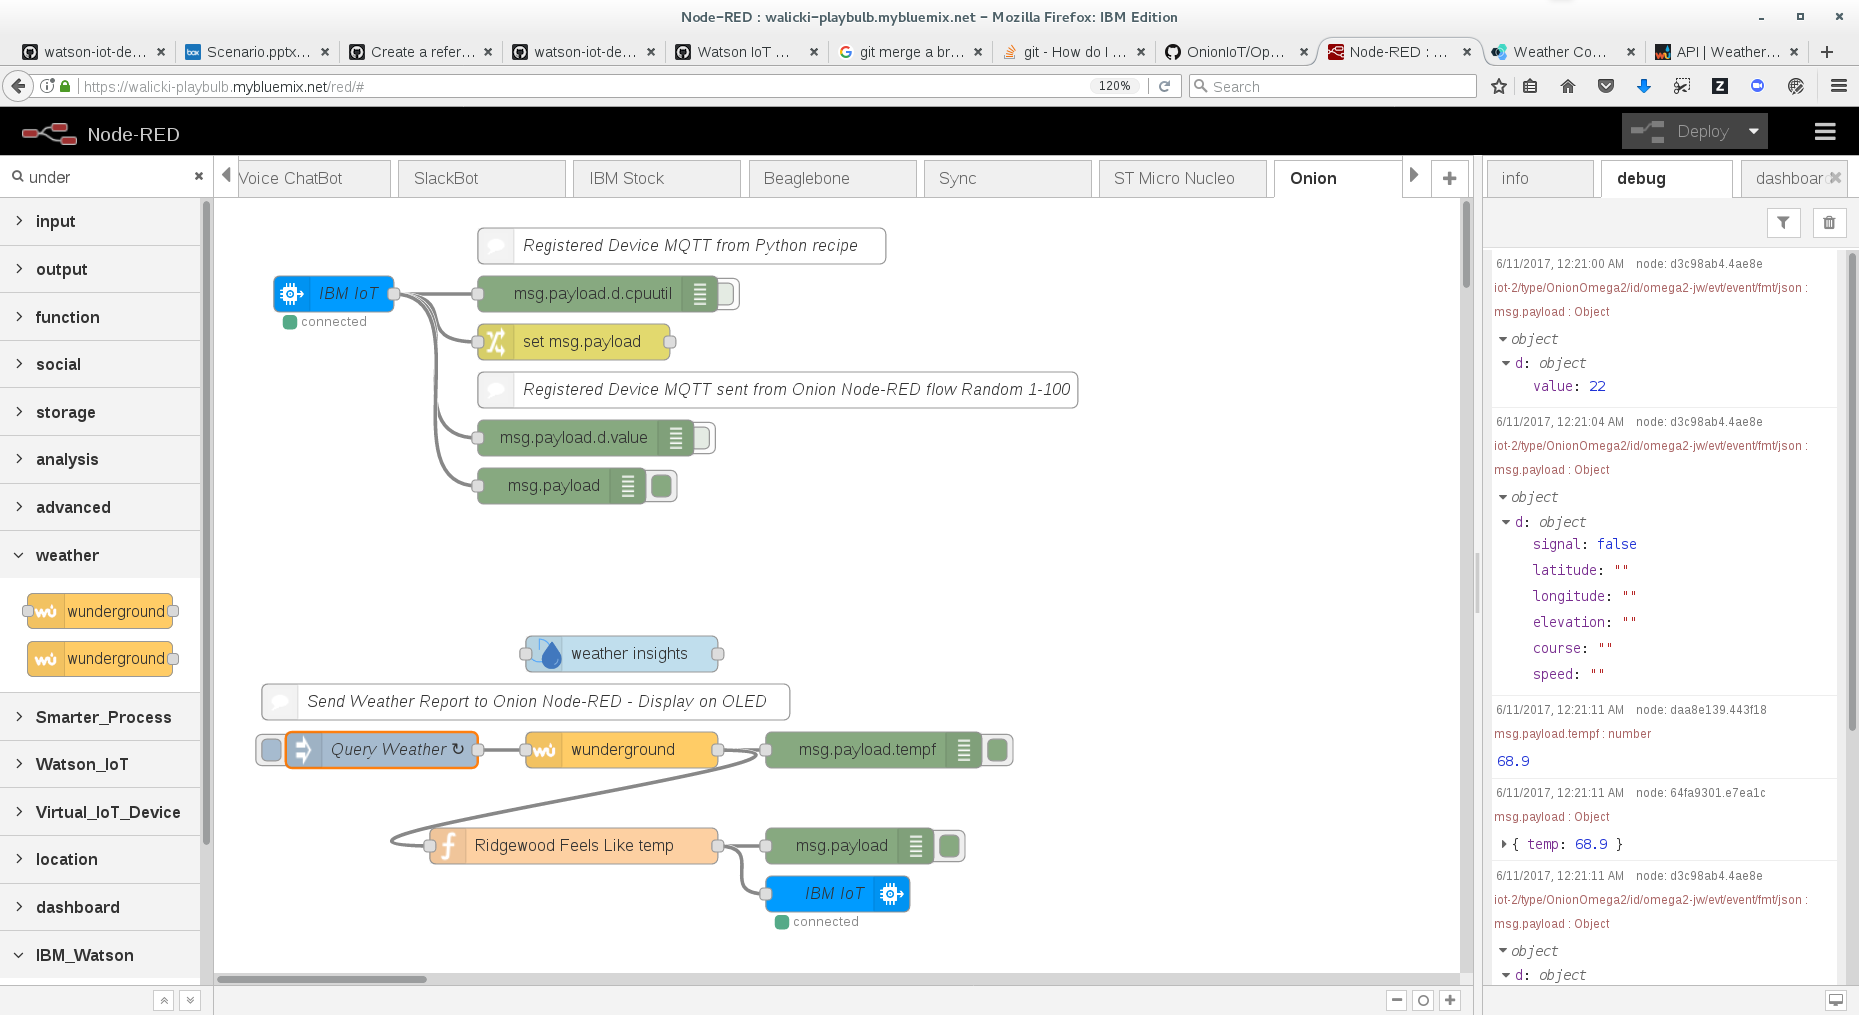Reload the page in Firefox
The image size is (1859, 1015).
coord(1164,87)
